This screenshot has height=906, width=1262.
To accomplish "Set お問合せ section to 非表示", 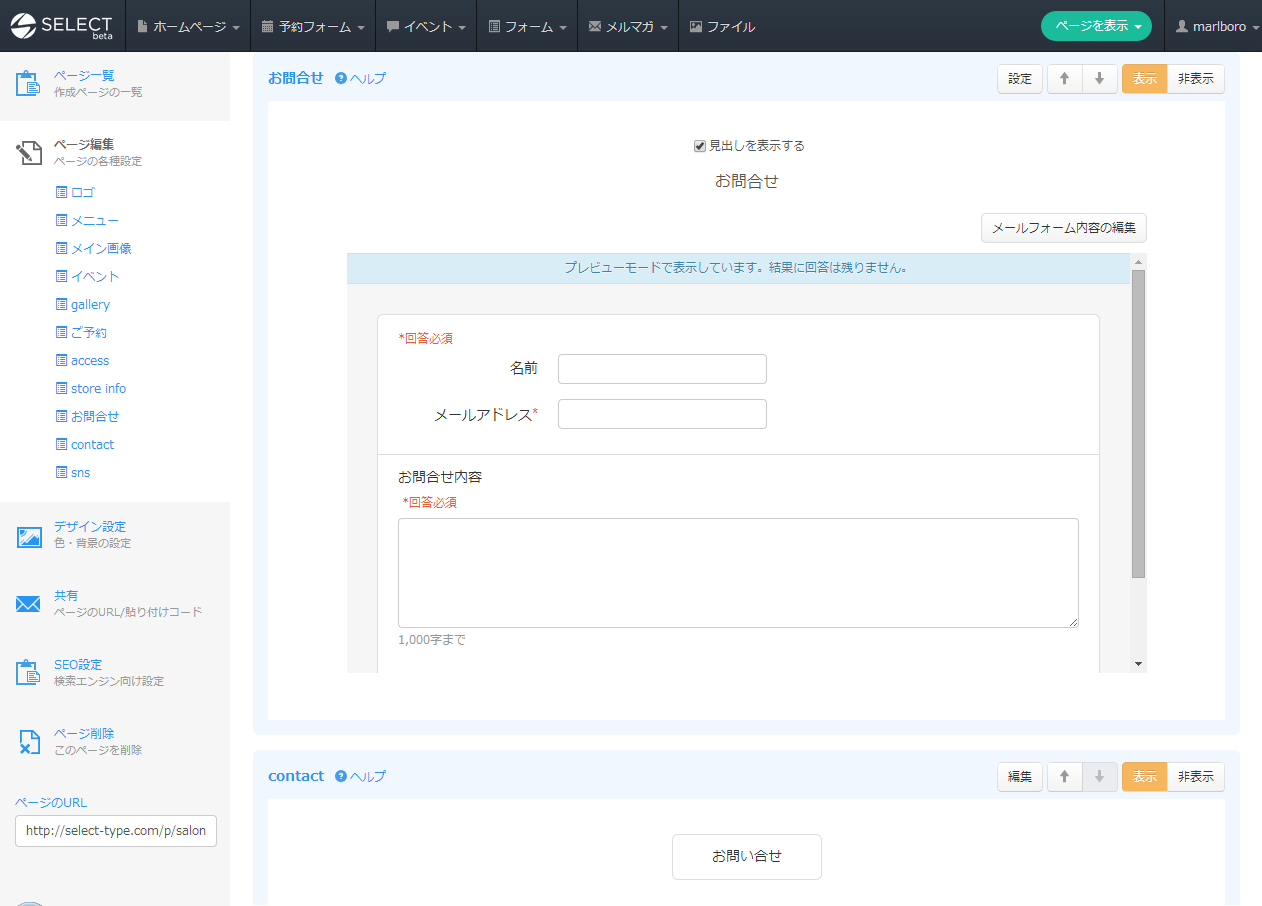I will click(x=1195, y=79).
